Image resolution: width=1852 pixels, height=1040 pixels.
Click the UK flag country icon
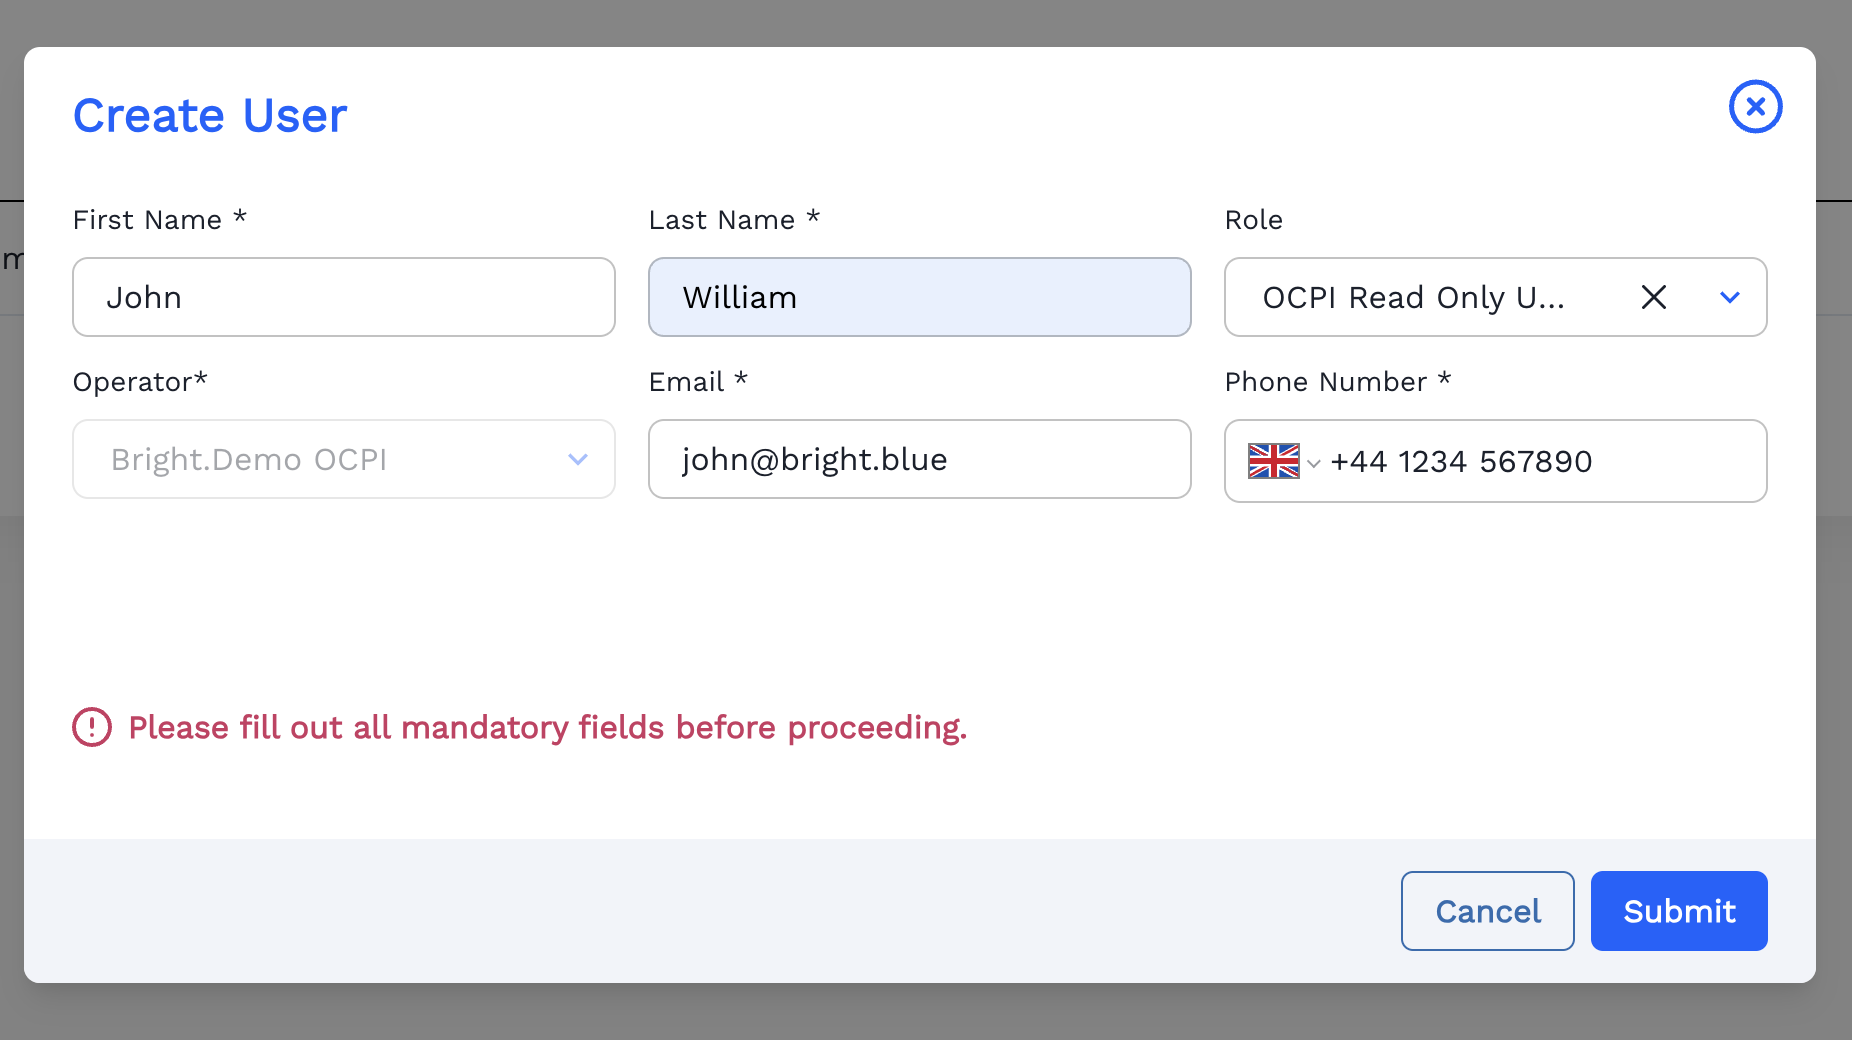1273,461
